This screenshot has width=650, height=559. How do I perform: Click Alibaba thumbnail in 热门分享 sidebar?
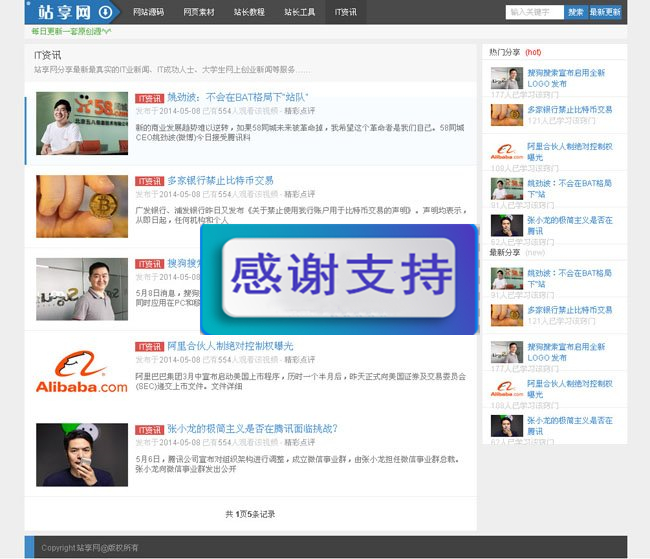507,152
